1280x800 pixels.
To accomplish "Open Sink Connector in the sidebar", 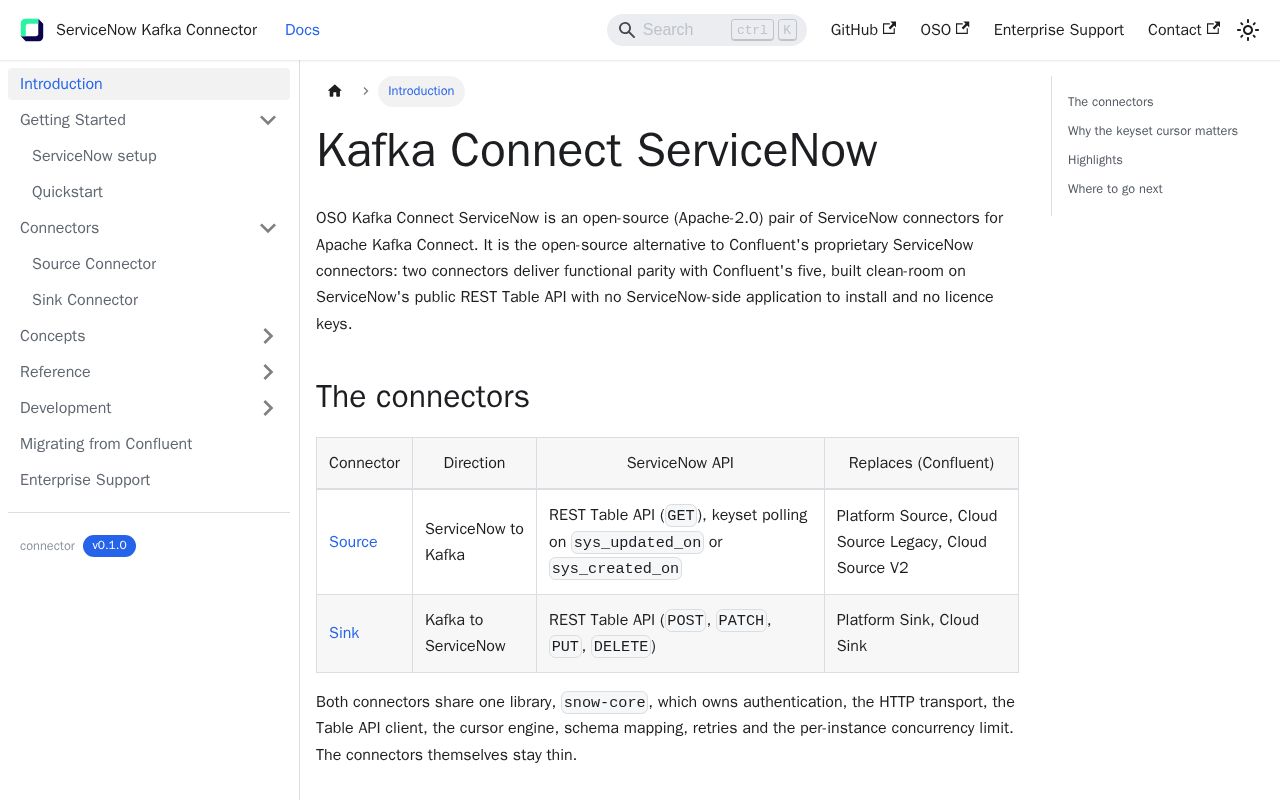I will 155,300.
